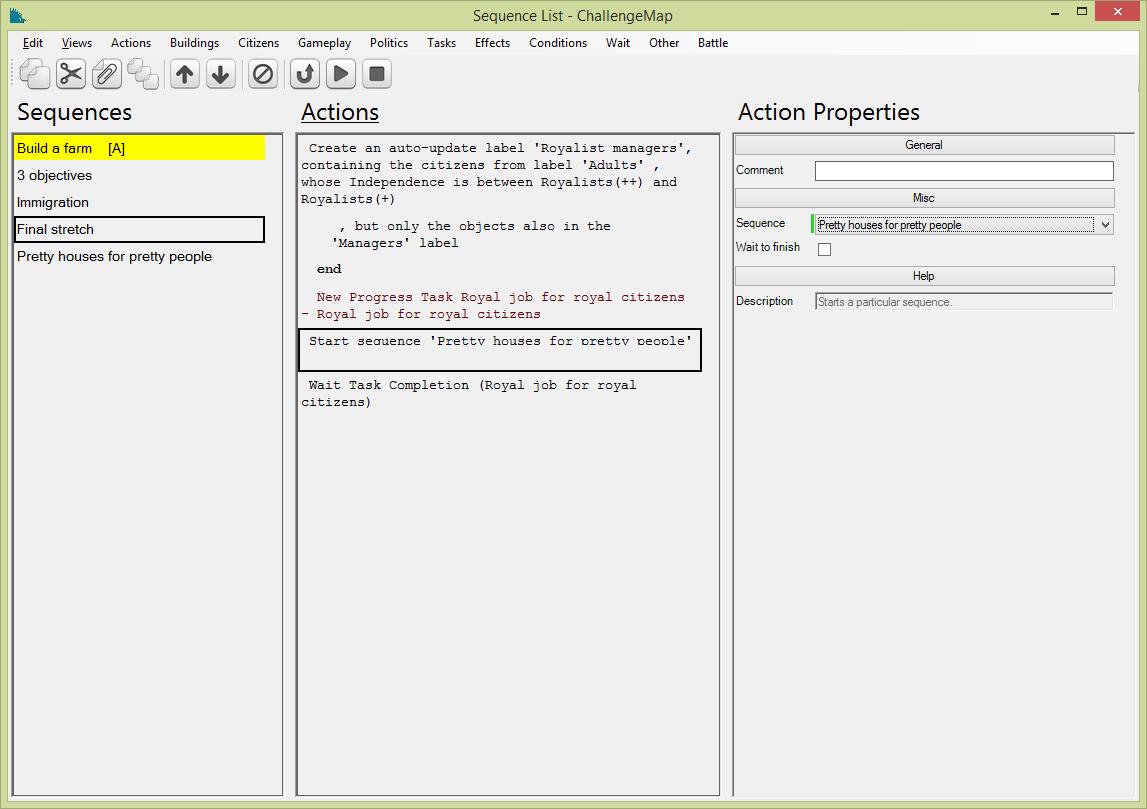The width and height of the screenshot is (1147, 809).
Task: Select the 'Immigration' sequence
Action: click(140, 203)
